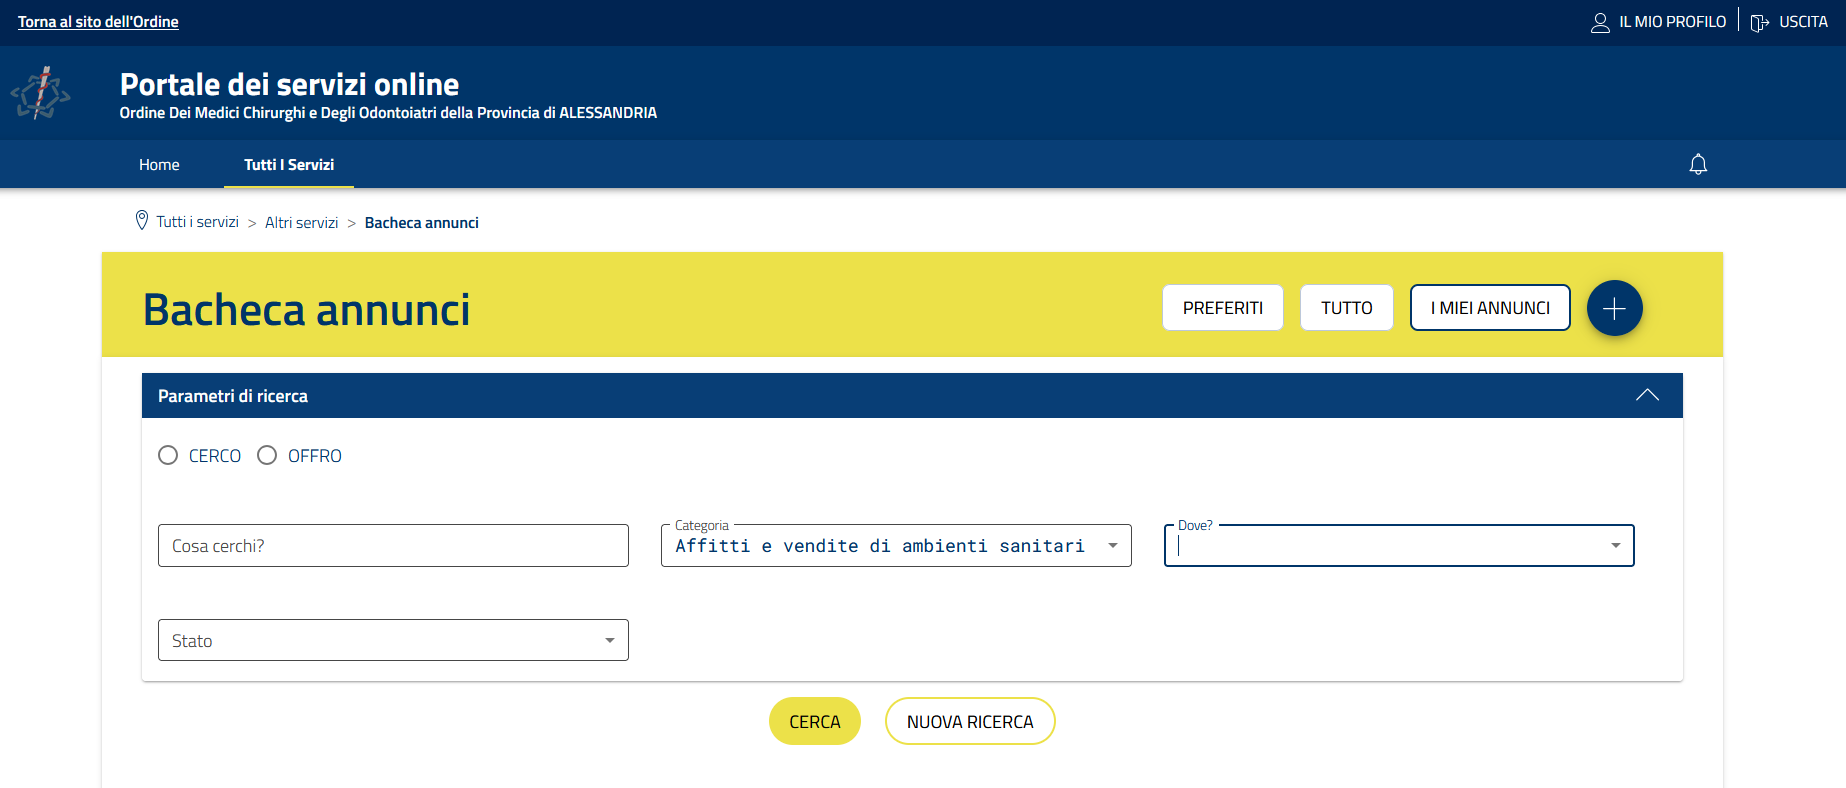Open I MIEI ANNUNCI
Image resolution: width=1846 pixels, height=788 pixels.
(x=1489, y=308)
